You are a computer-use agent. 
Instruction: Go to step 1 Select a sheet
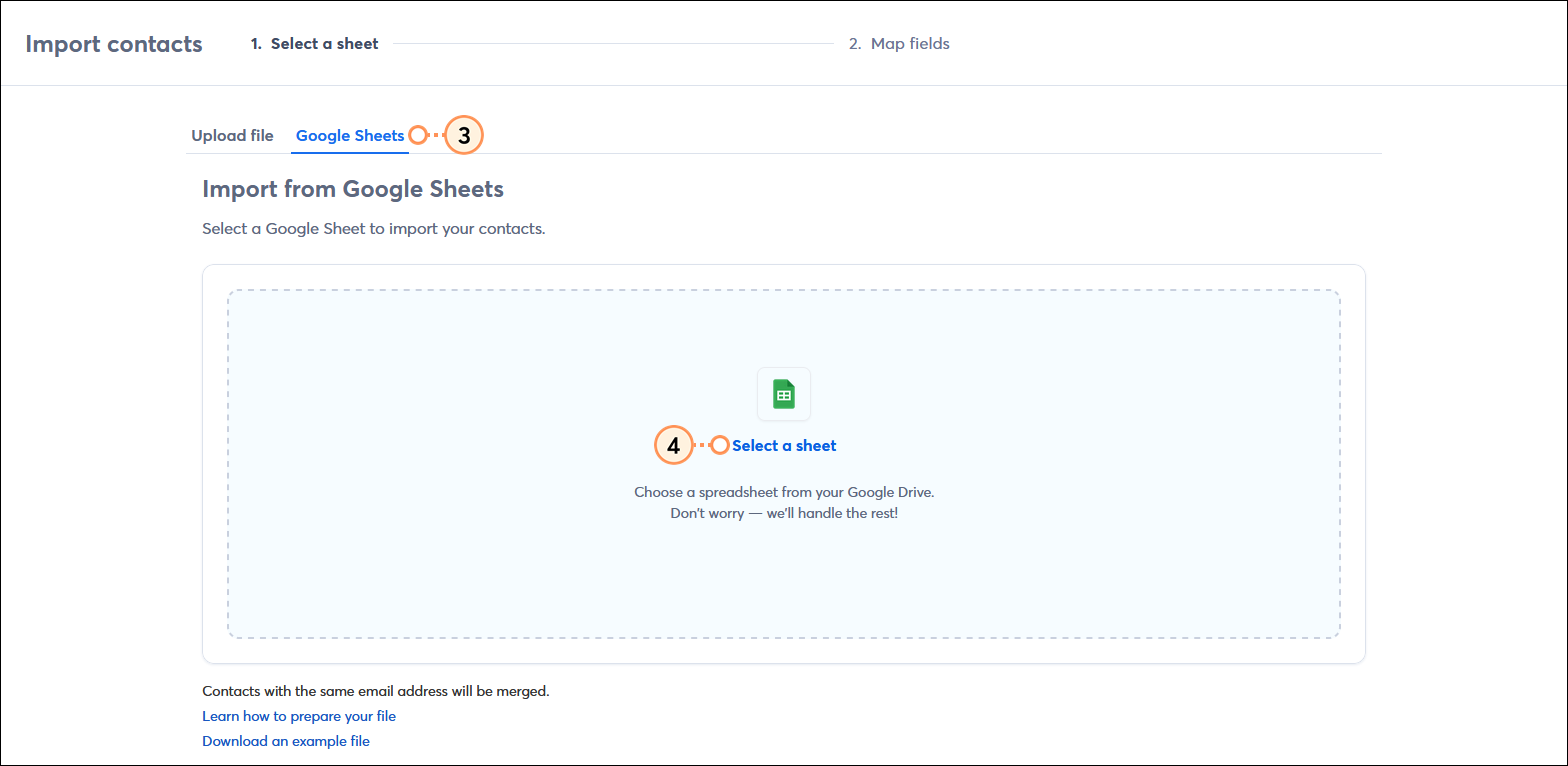(x=315, y=44)
